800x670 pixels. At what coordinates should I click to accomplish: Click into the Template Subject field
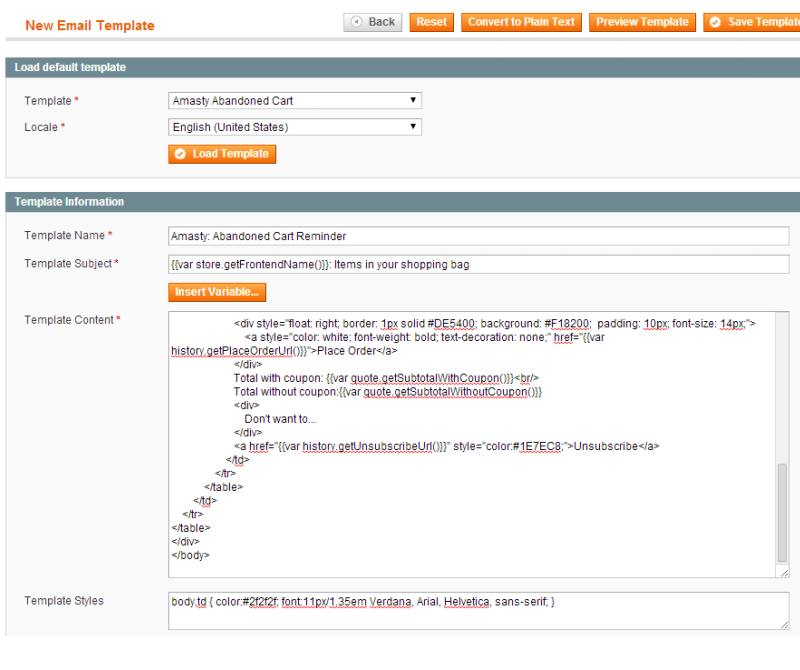[x=478, y=264]
